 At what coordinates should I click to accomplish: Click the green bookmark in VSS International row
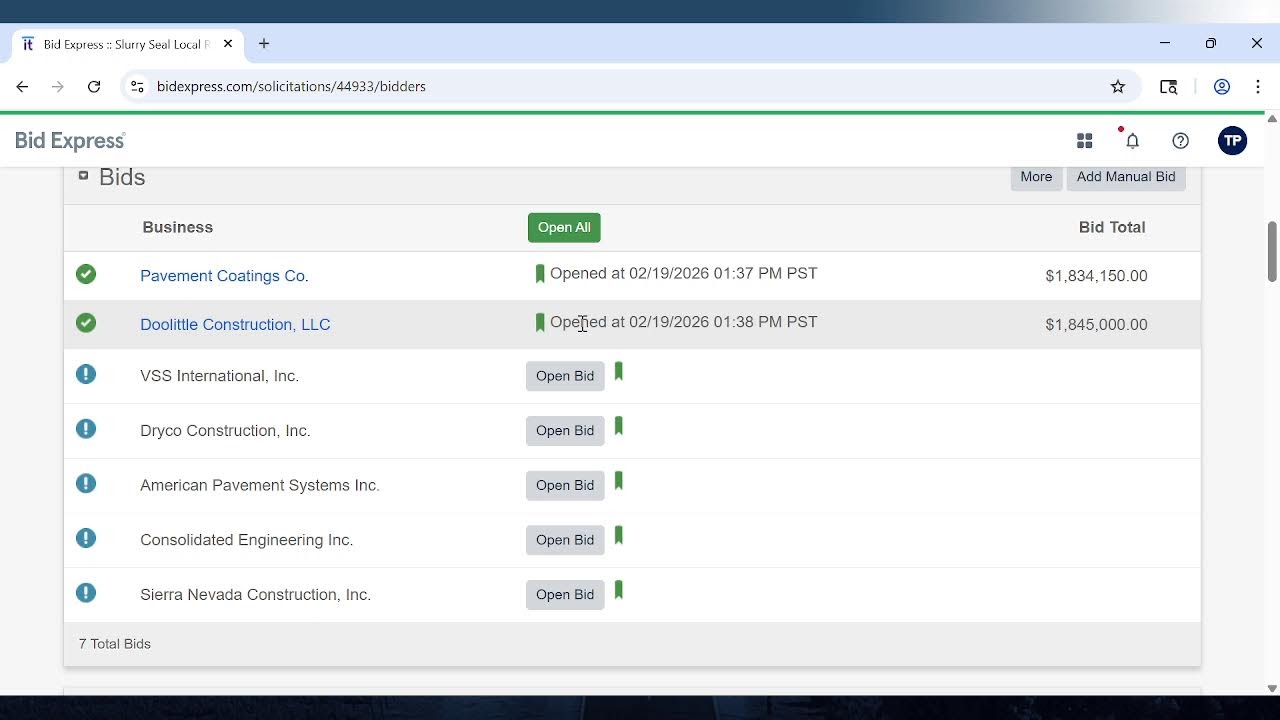tap(619, 372)
